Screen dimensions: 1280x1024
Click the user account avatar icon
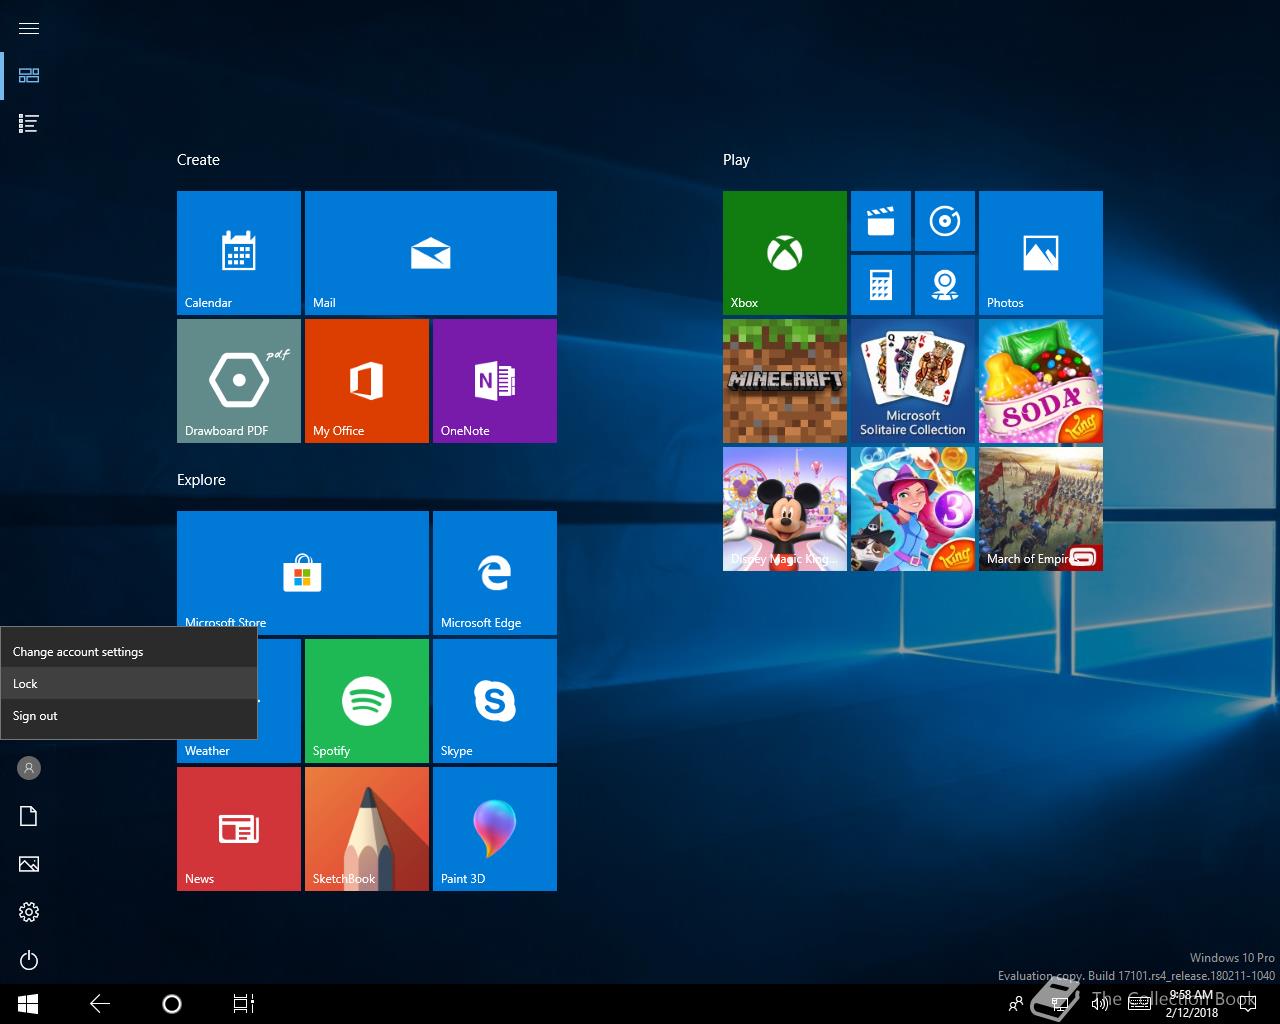[29, 768]
